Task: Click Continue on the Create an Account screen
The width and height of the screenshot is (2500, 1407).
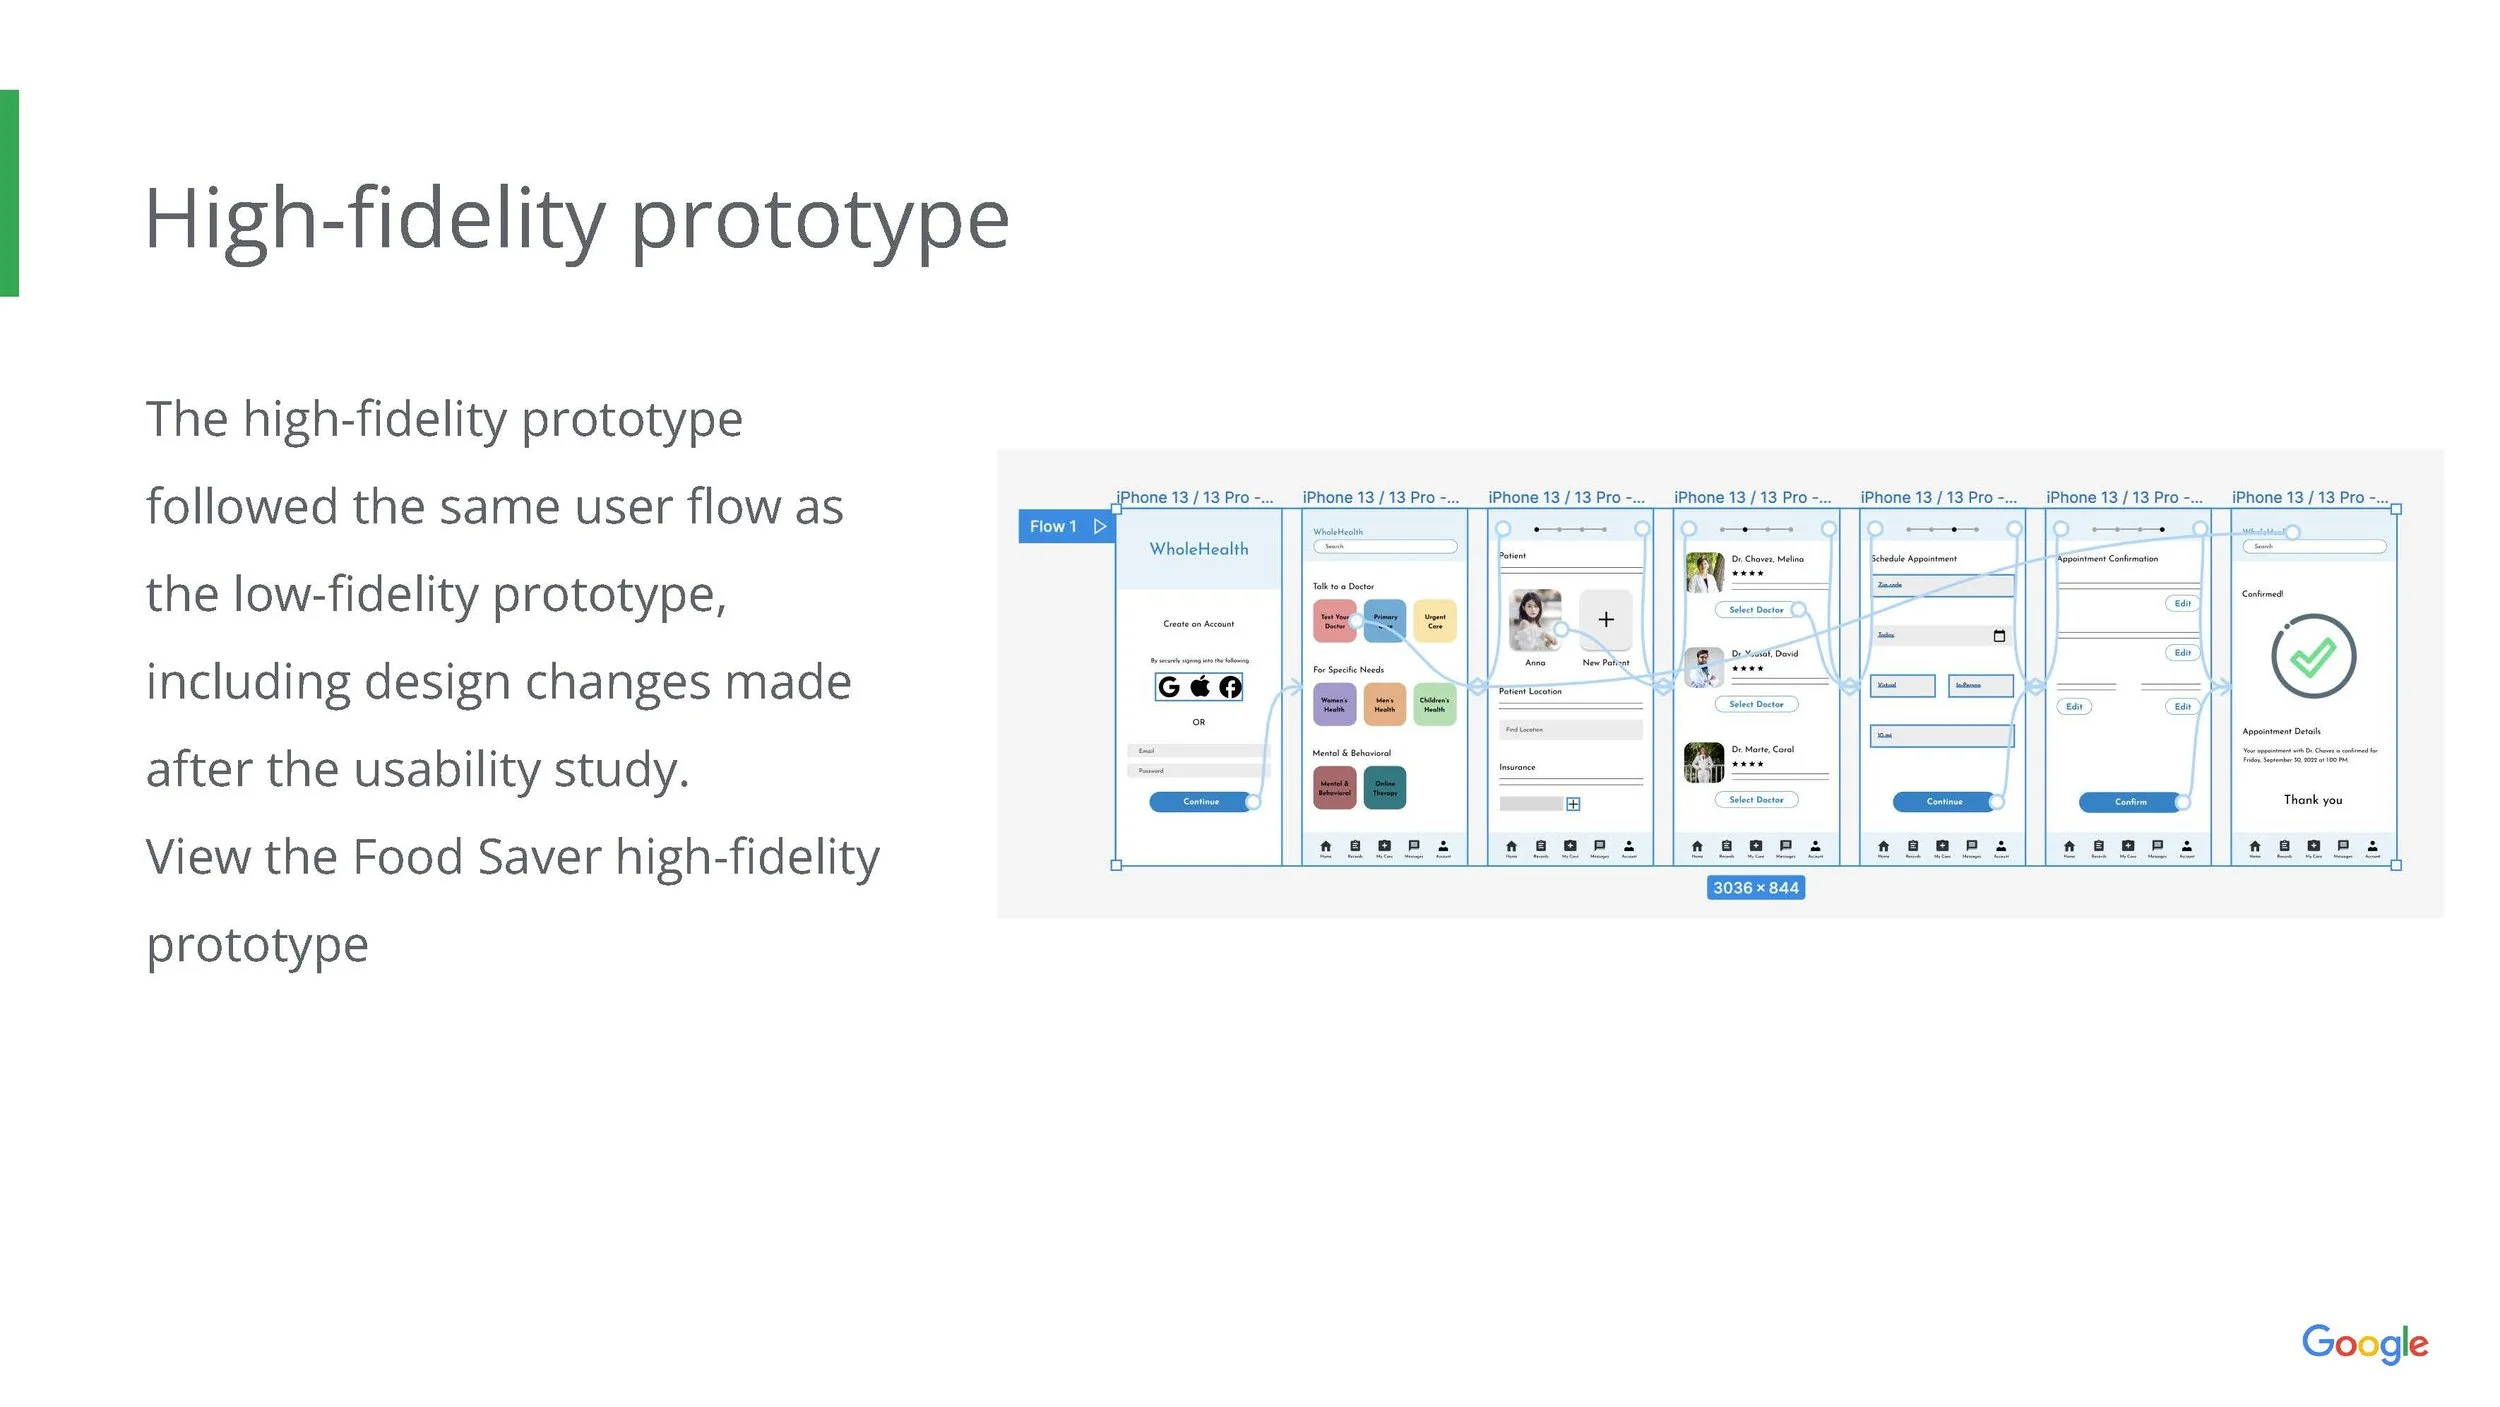Action: [1201, 801]
